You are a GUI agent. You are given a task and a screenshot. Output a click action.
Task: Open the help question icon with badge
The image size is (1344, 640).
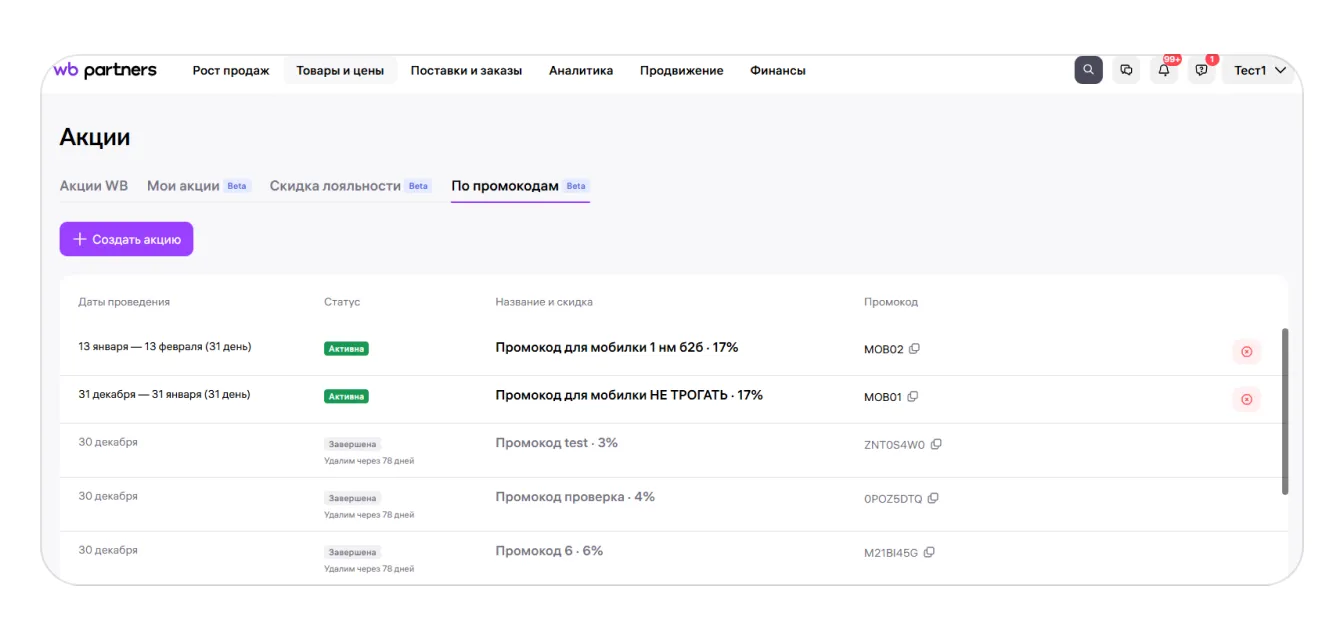click(x=1201, y=70)
